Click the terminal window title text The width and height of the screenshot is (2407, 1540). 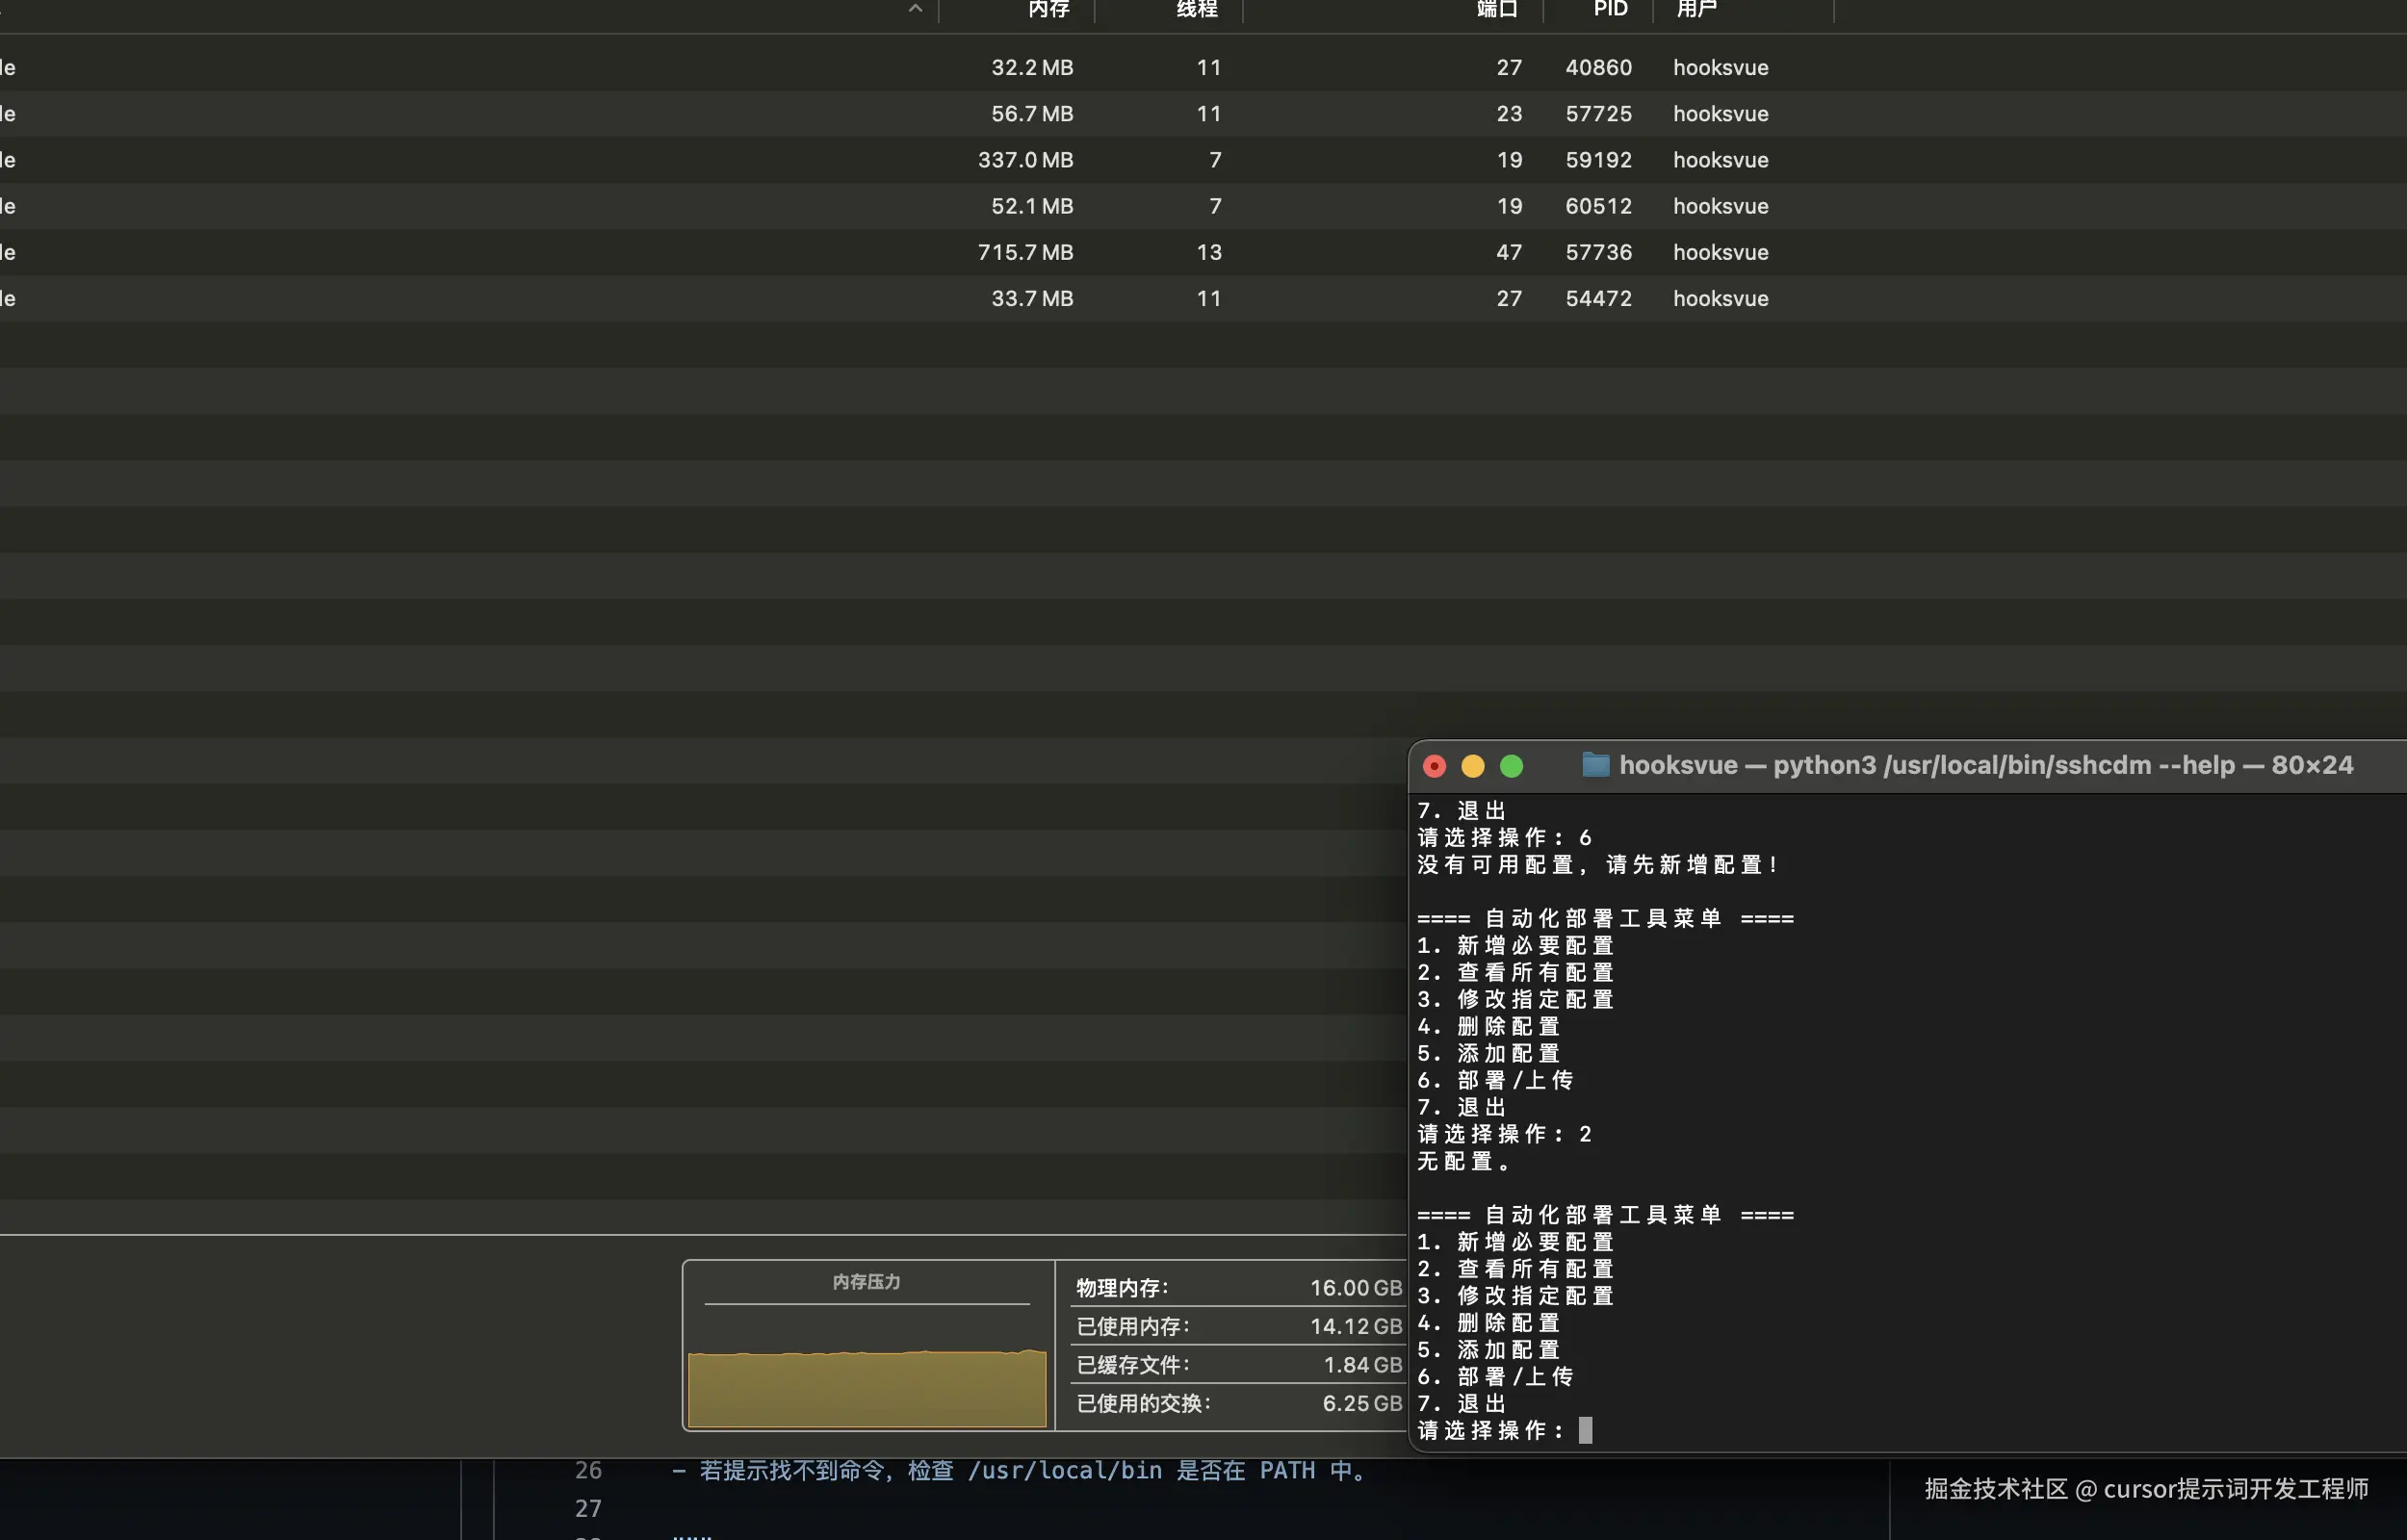[x=1985, y=765]
